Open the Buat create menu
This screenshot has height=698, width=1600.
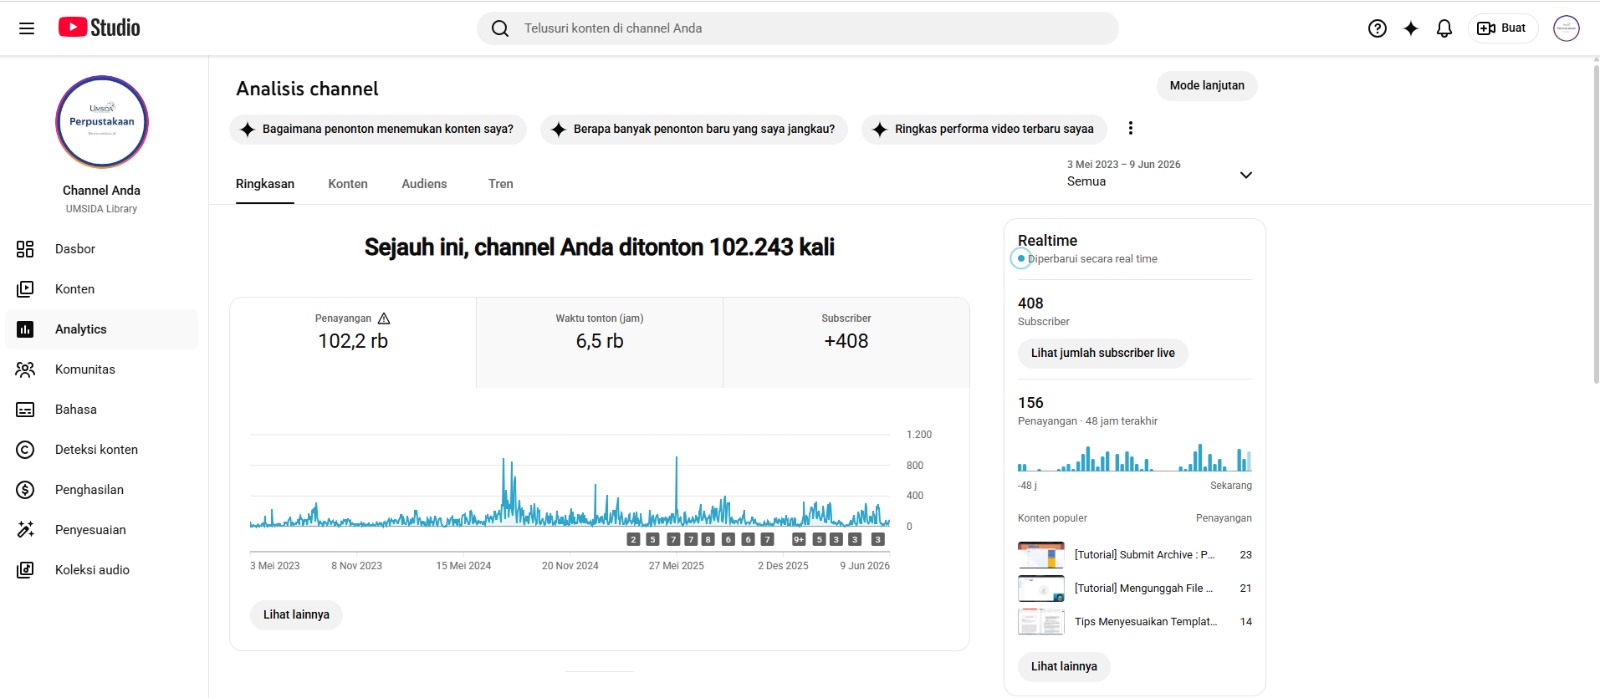pos(1502,28)
